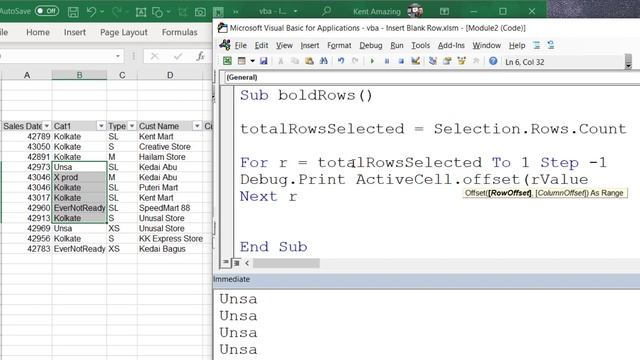
Task: Click the Break pause icon in VBA toolbar
Action: 387,62
